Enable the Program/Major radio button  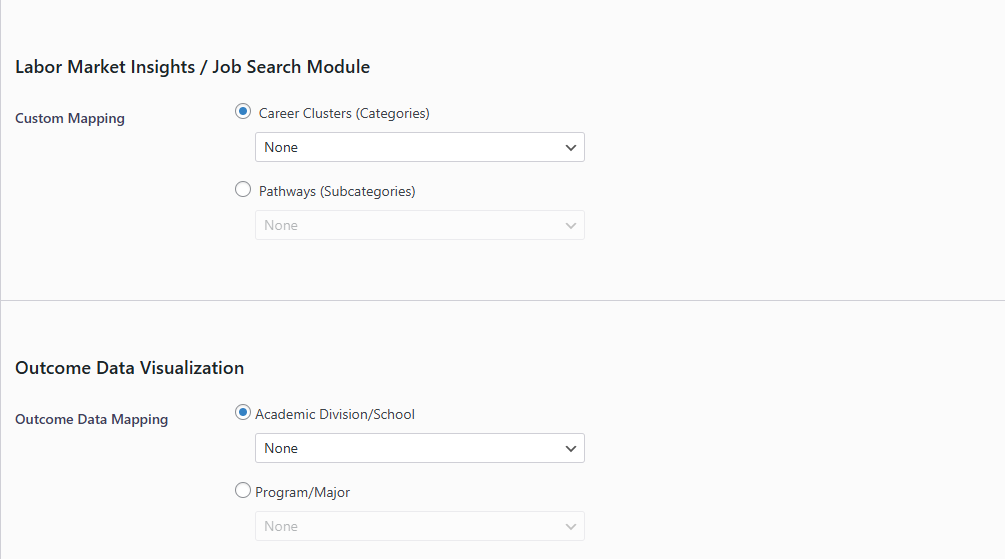[x=243, y=491]
